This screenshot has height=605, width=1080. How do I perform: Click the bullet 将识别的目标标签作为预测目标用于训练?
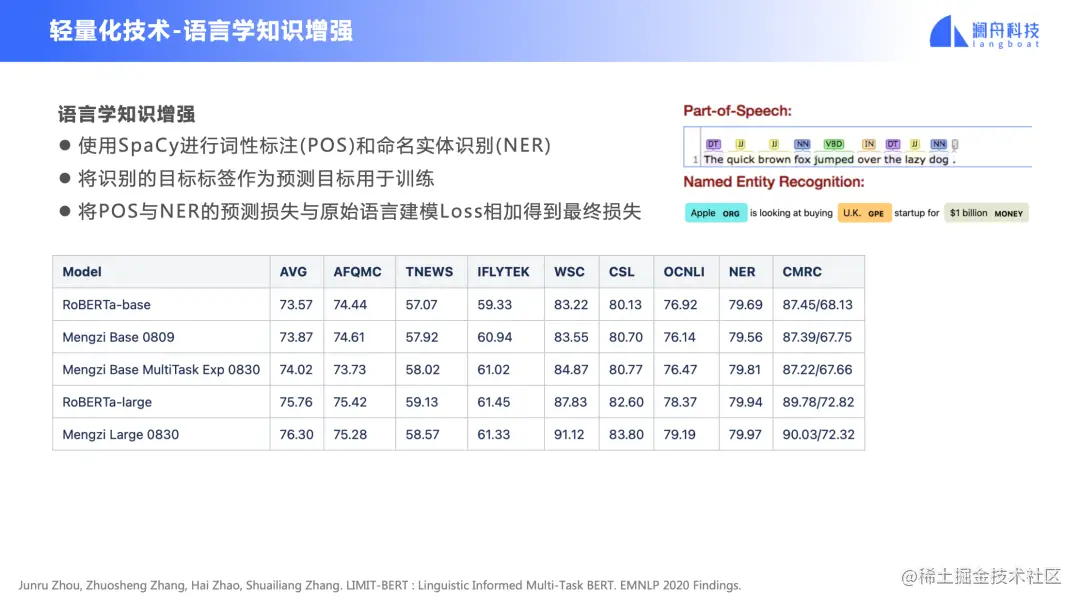(x=247, y=178)
